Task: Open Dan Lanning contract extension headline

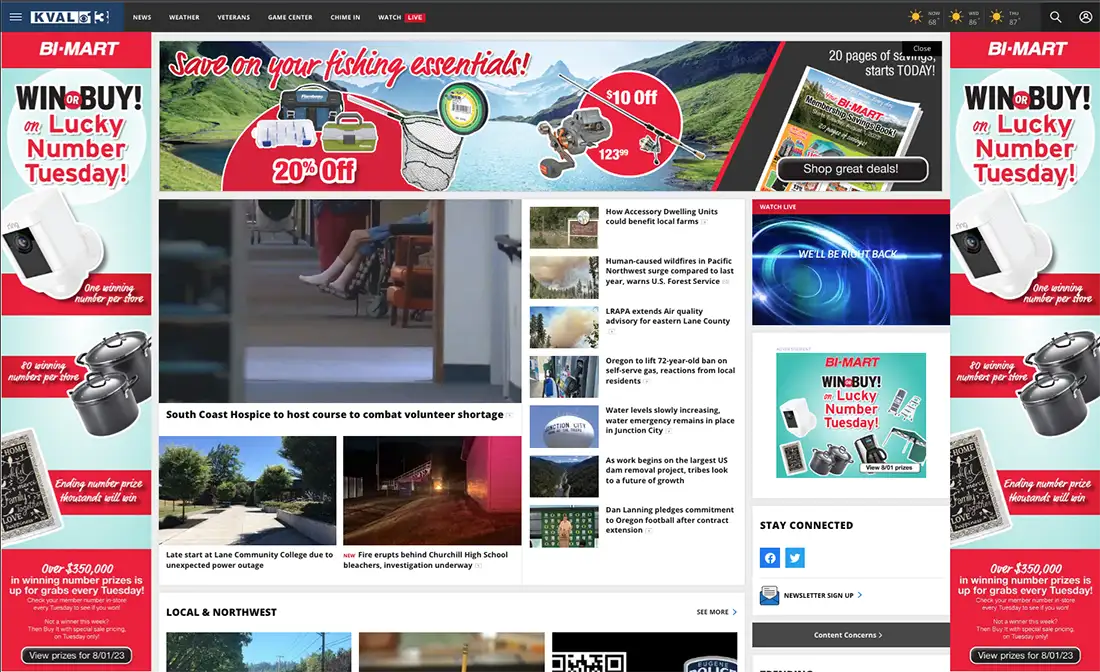Action: point(669,520)
